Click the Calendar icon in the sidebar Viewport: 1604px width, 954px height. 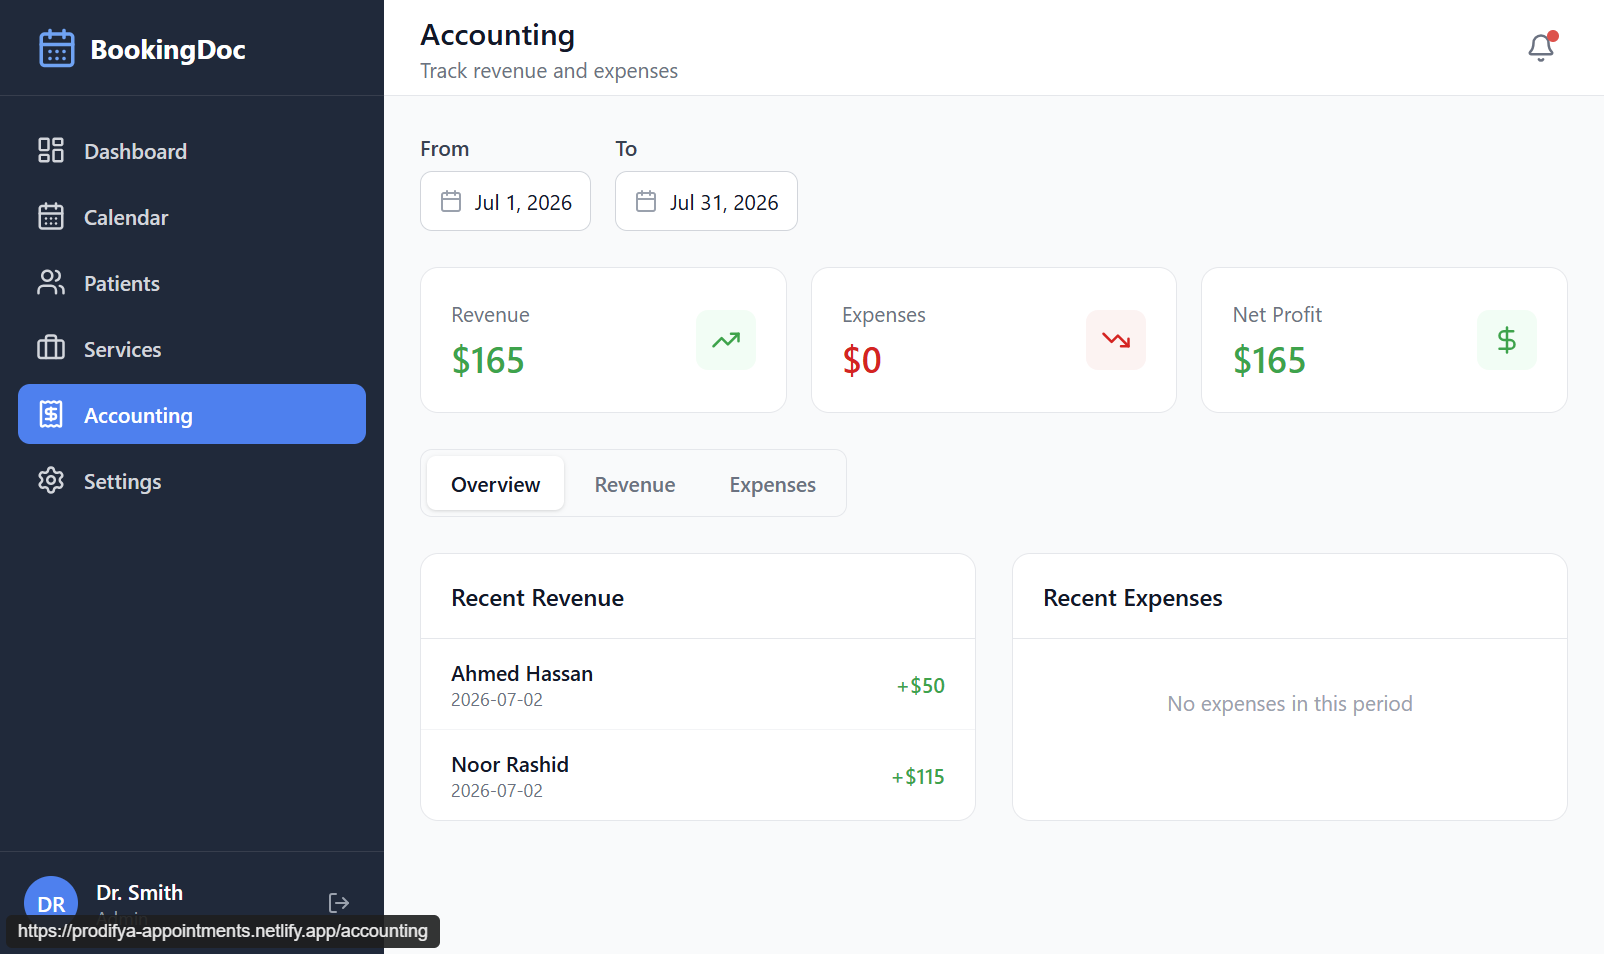coord(51,216)
